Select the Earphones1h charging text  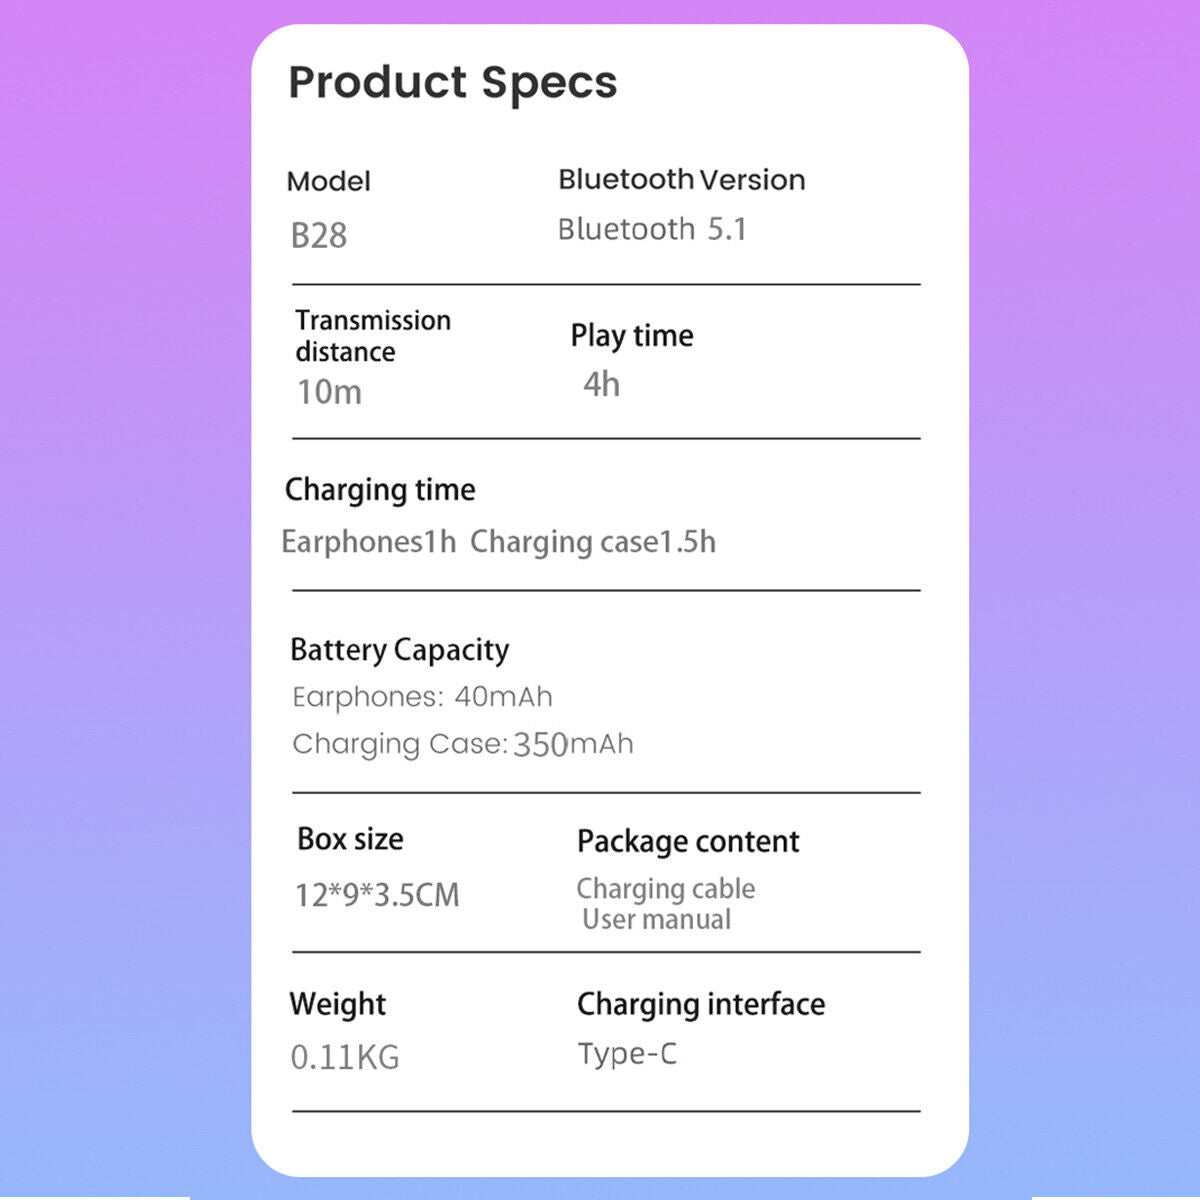tap(368, 542)
